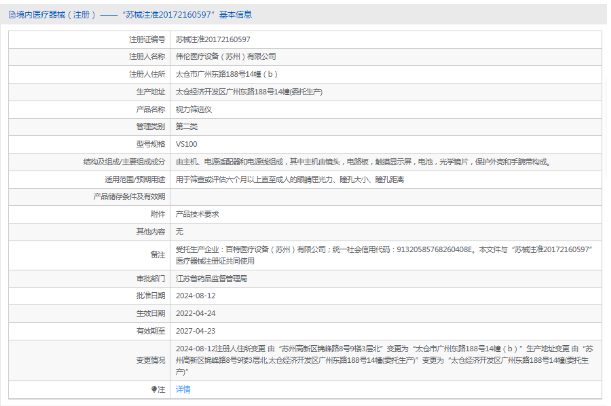Select the management class value 第二类
Viewport: 611px width, 406px height.
pyautogui.click(x=187, y=127)
